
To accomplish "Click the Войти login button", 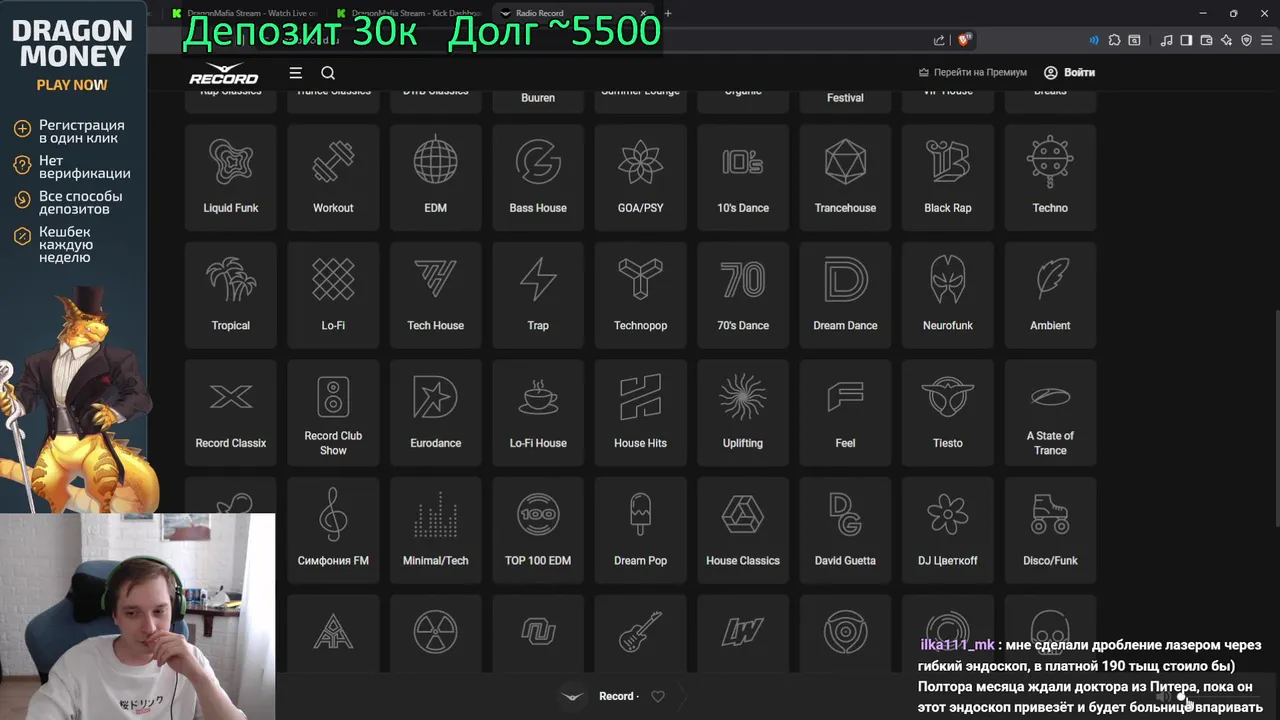I will pyautogui.click(x=1070, y=73).
